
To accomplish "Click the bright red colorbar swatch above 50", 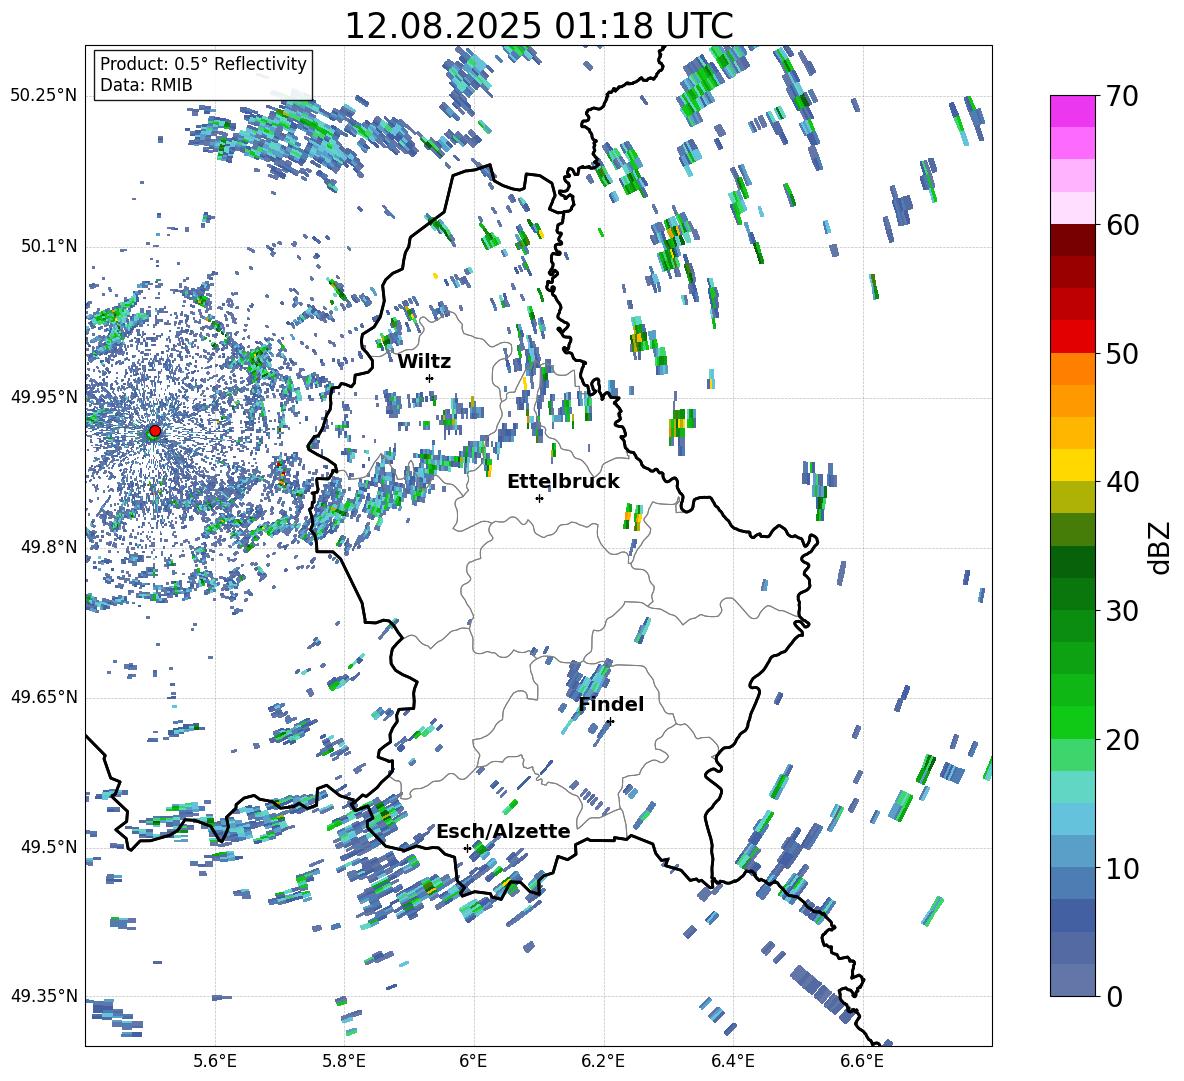I will [1072, 337].
